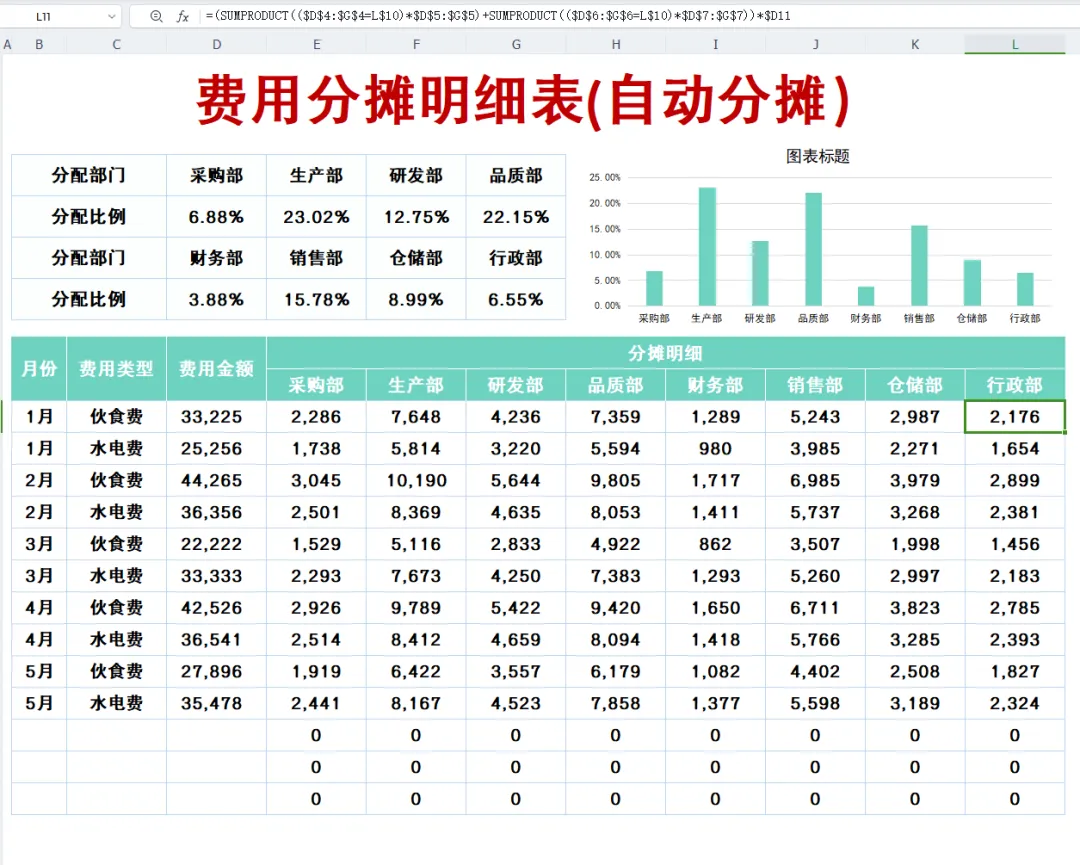Click the cell 6,985 under 销售部
Screen dimensions: 1080x865
(x=815, y=480)
